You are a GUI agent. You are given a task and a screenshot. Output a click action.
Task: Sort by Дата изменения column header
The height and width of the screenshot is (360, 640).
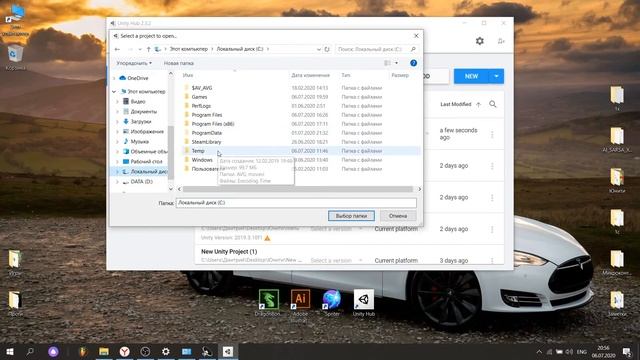(310, 75)
